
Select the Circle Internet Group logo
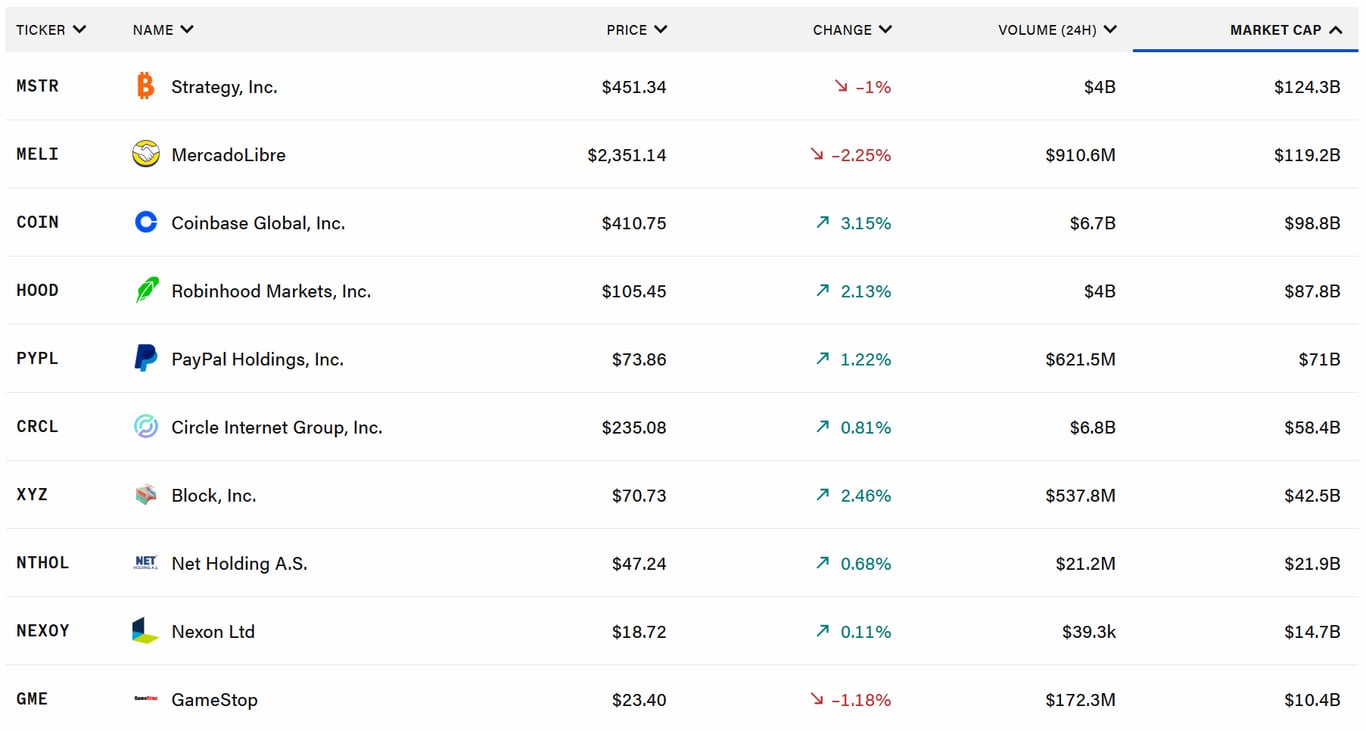147,427
